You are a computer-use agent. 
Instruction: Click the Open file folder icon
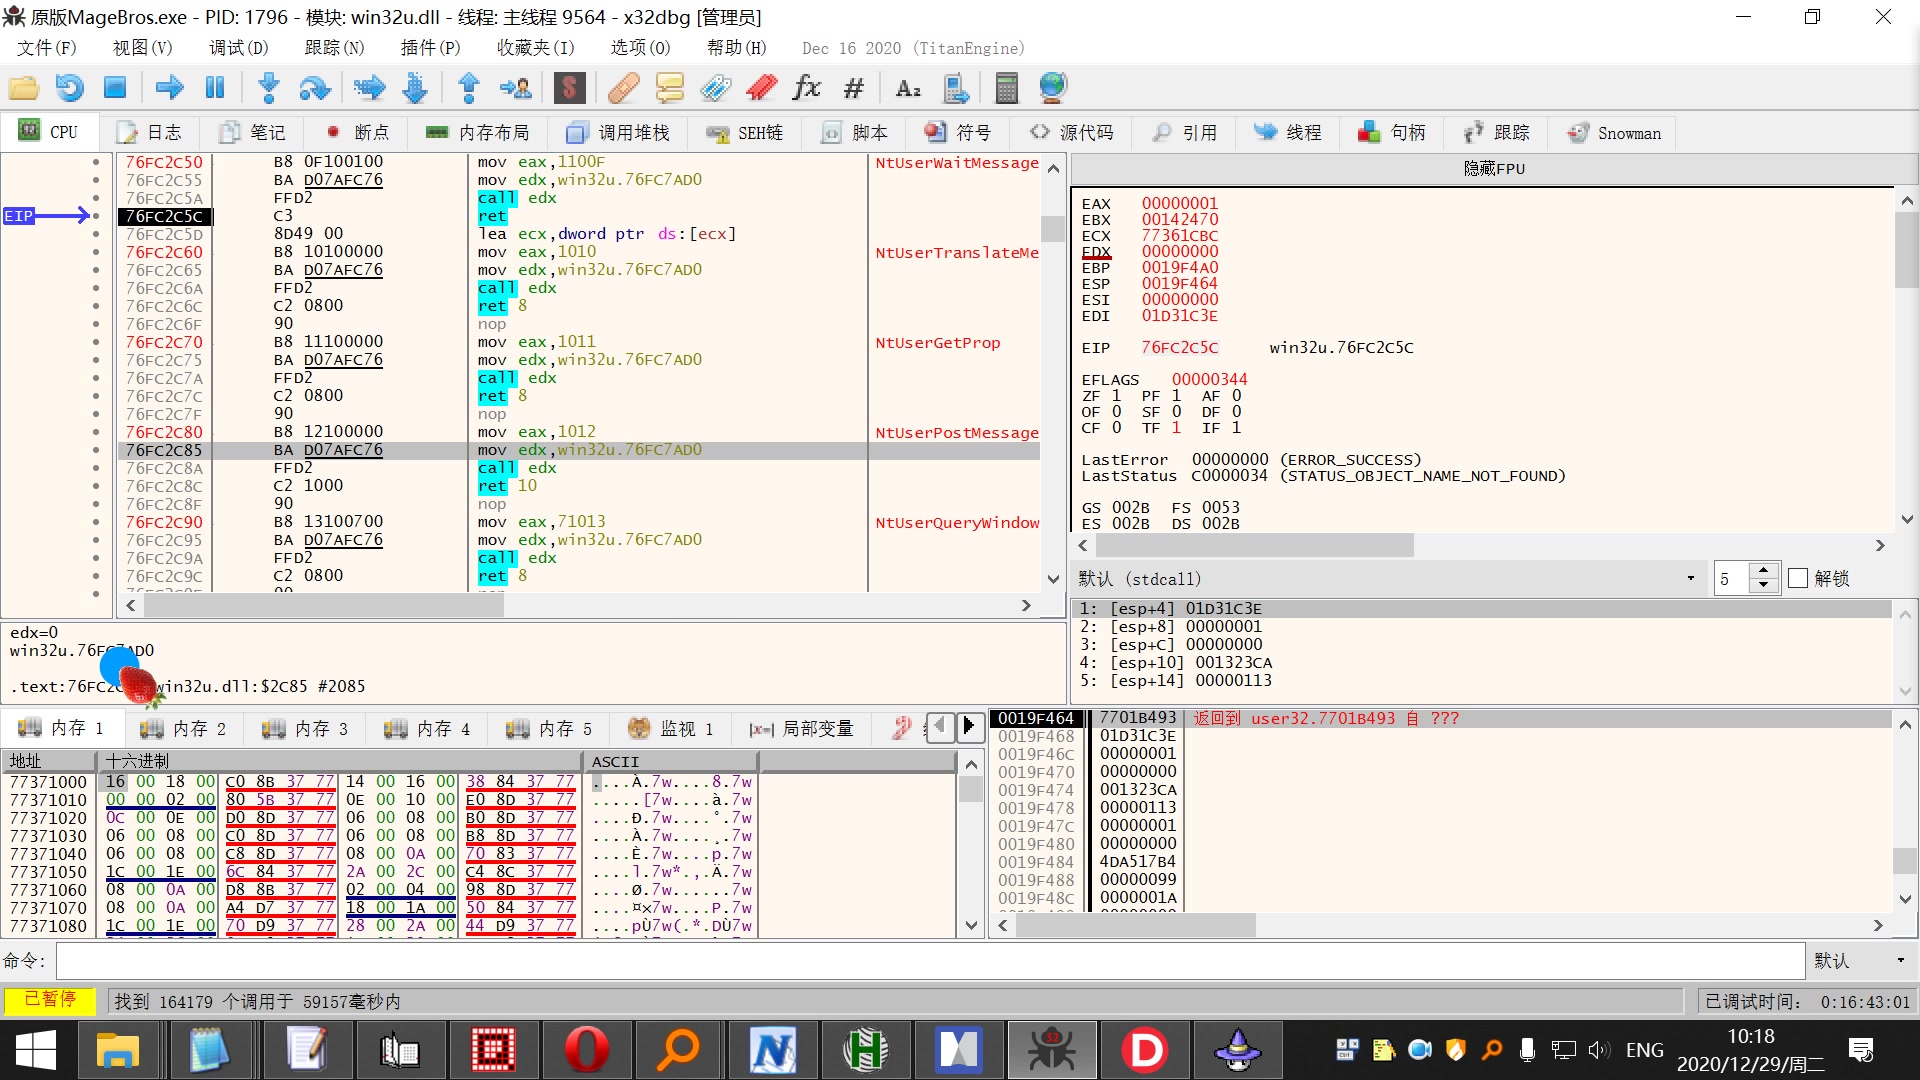pyautogui.click(x=23, y=88)
